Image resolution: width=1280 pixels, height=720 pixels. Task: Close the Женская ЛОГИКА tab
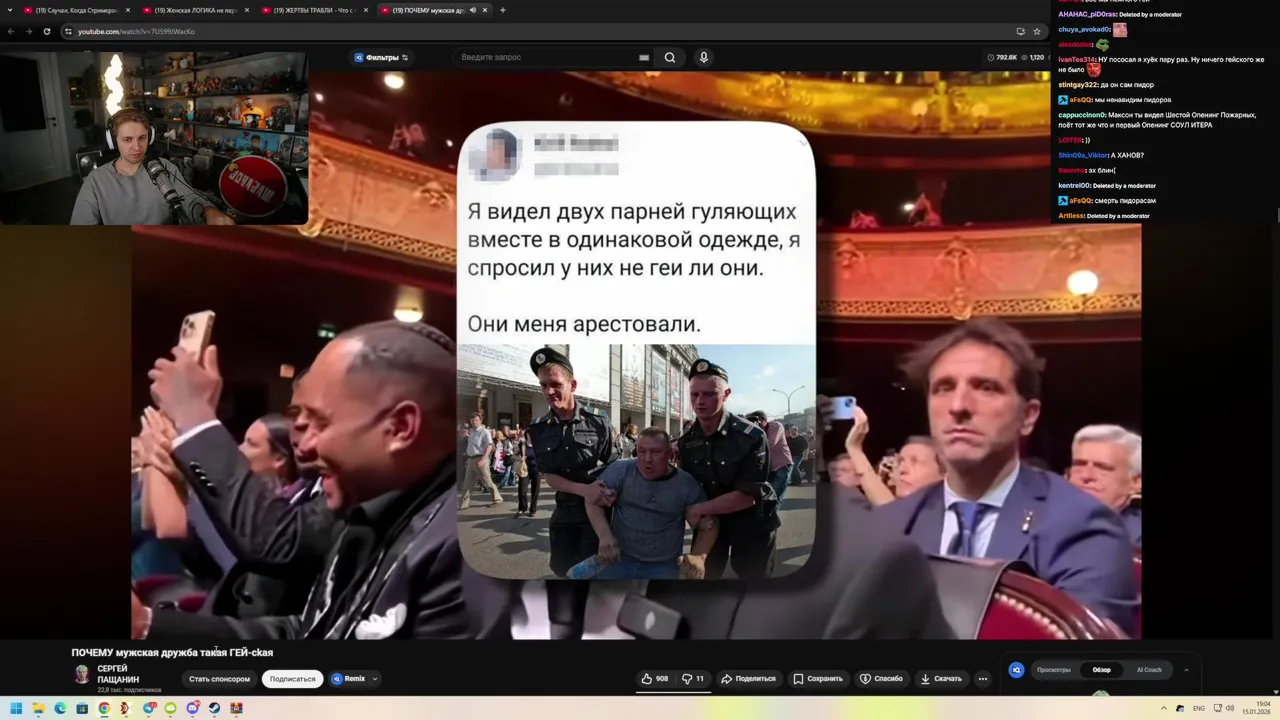click(x=246, y=10)
